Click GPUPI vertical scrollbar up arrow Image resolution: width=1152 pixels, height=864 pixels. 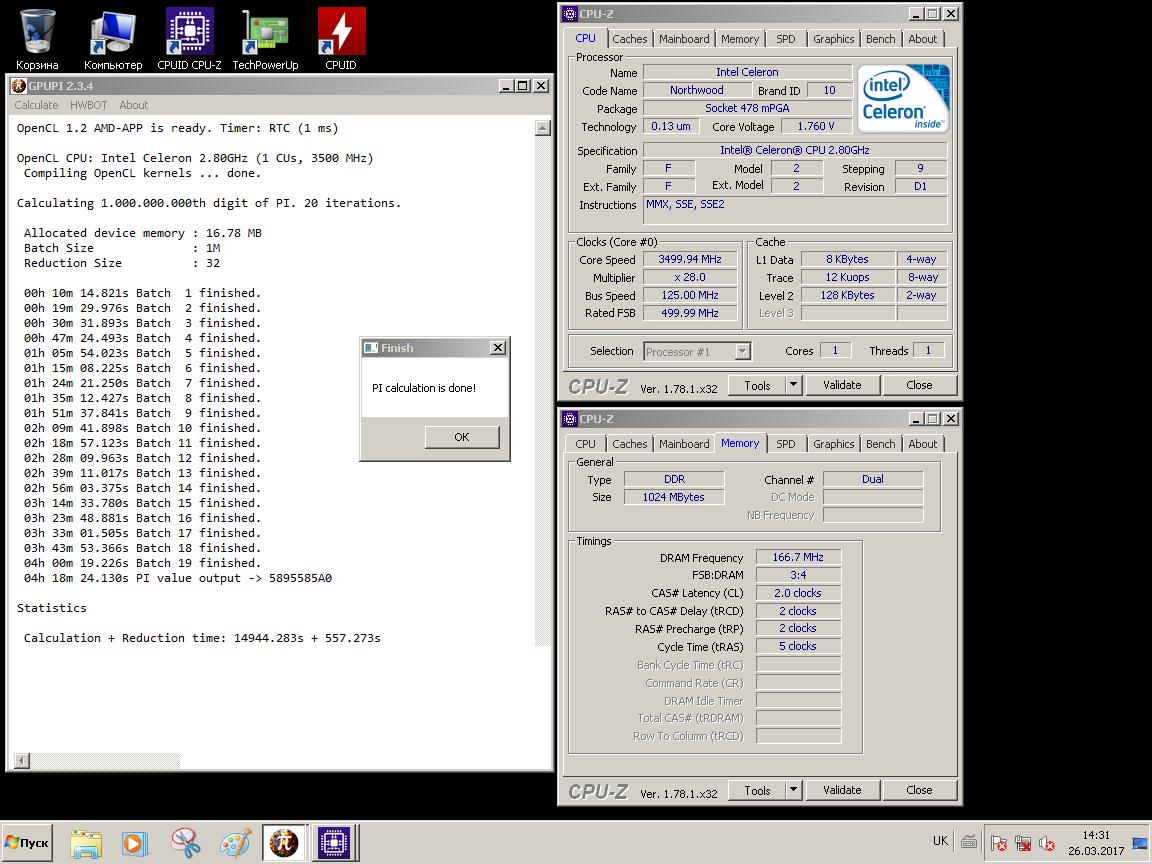[x=542, y=128]
